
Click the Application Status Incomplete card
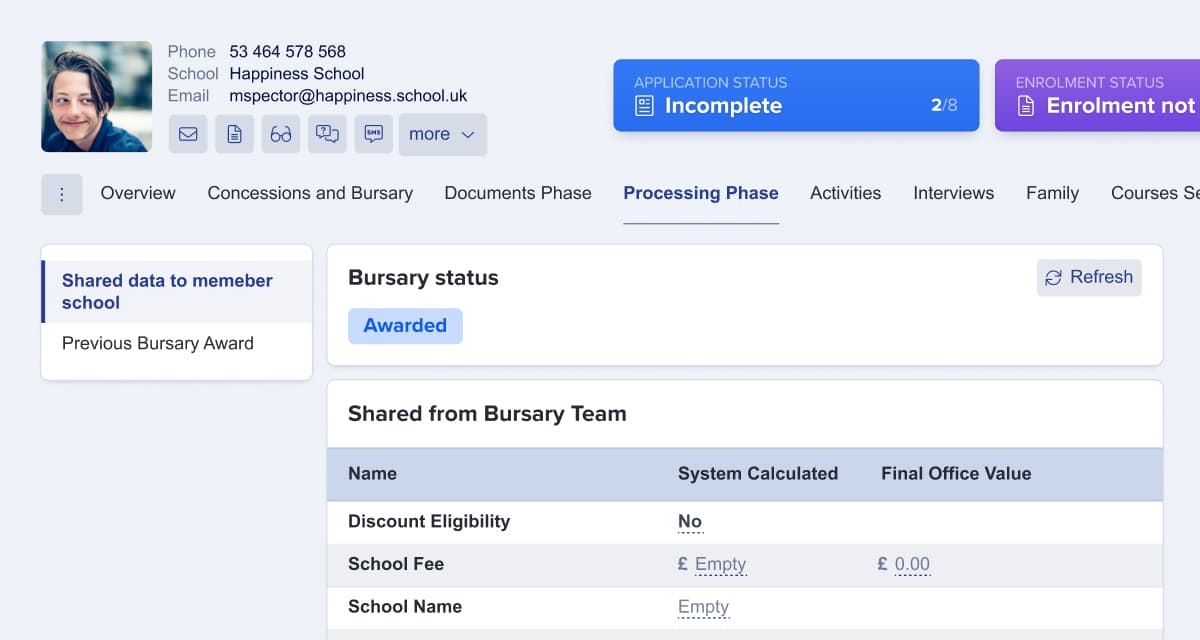tap(796, 95)
